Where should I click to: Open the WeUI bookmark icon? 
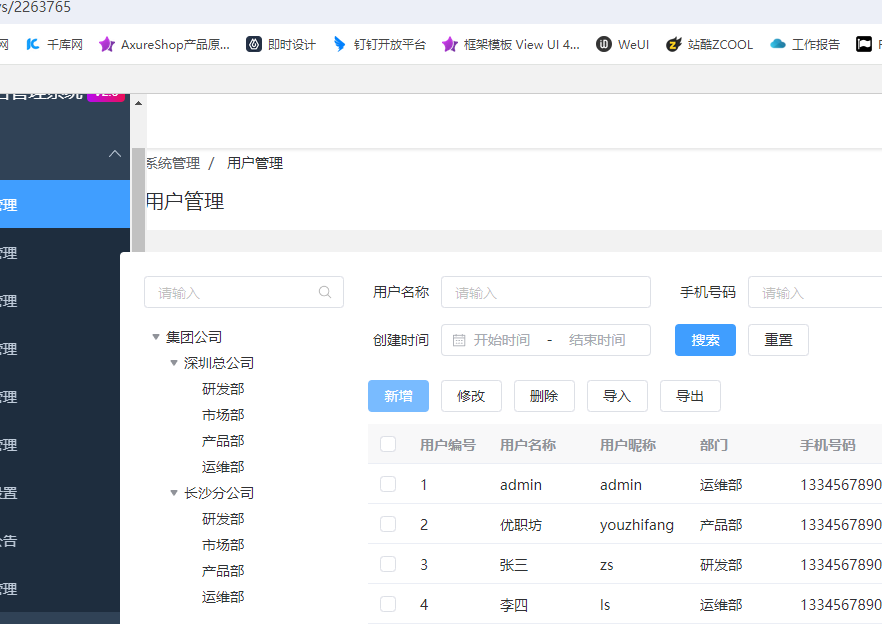coord(604,44)
